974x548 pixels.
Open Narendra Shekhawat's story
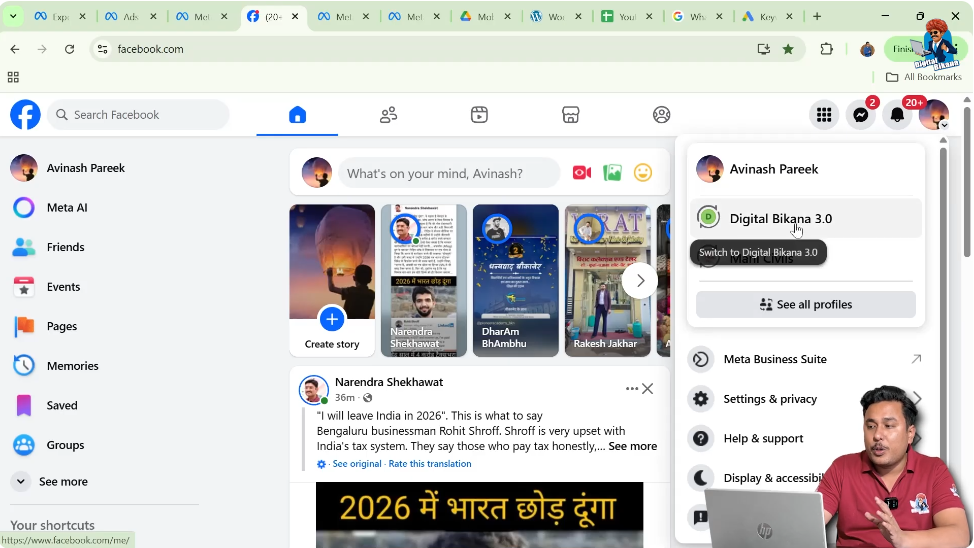(424, 281)
